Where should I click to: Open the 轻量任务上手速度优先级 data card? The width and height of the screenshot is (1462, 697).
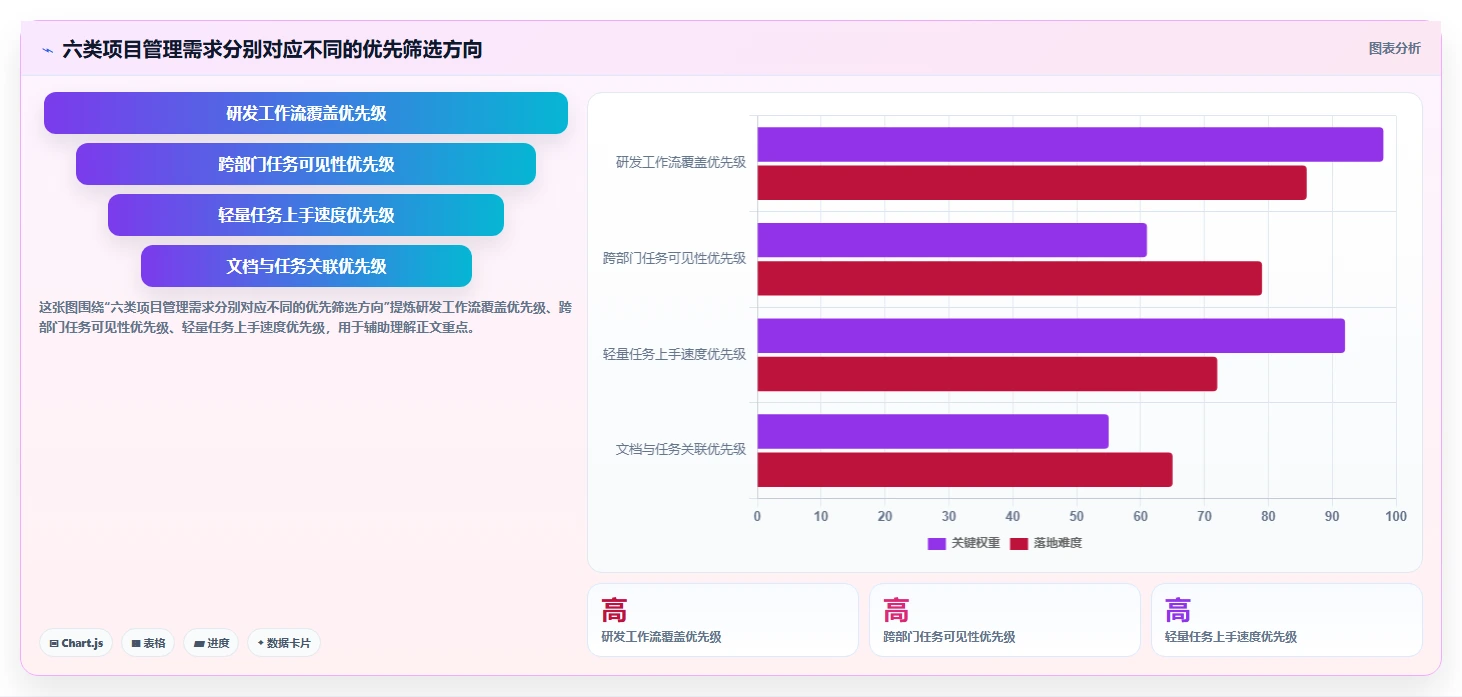click(x=1287, y=620)
